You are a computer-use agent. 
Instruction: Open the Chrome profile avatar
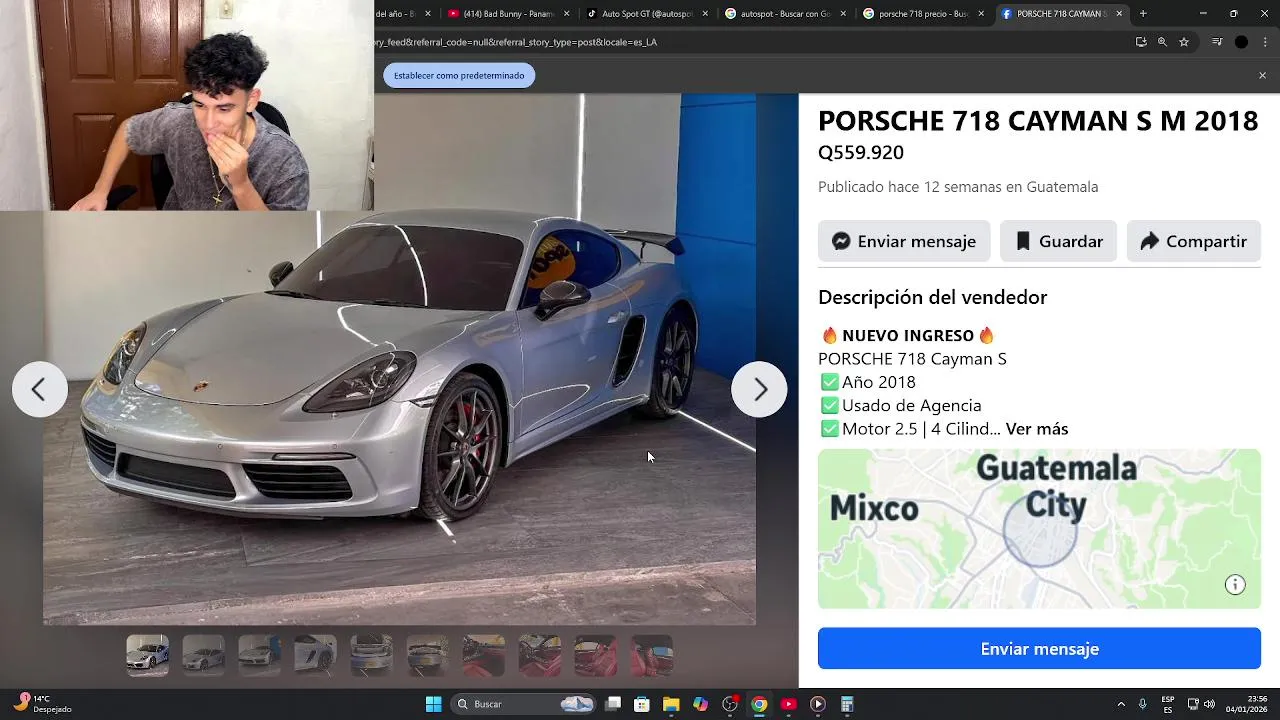tap(1241, 42)
